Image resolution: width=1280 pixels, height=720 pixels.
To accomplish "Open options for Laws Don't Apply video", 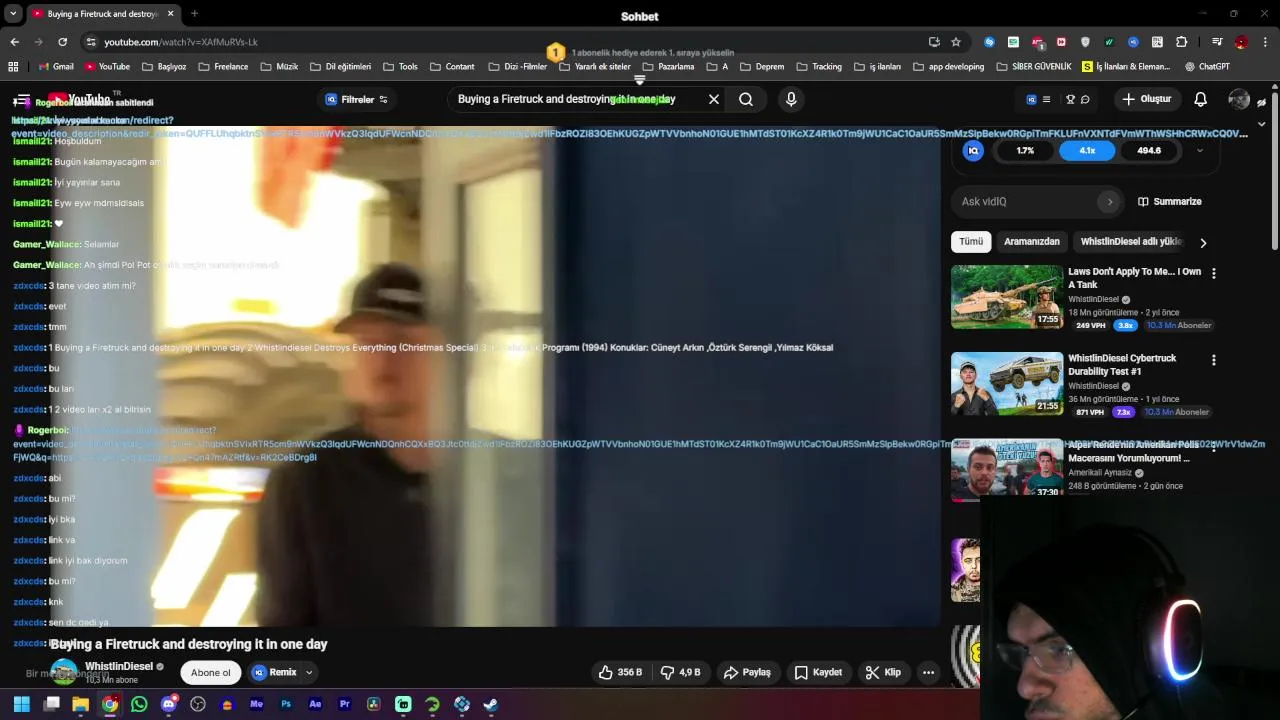I will point(1214,273).
